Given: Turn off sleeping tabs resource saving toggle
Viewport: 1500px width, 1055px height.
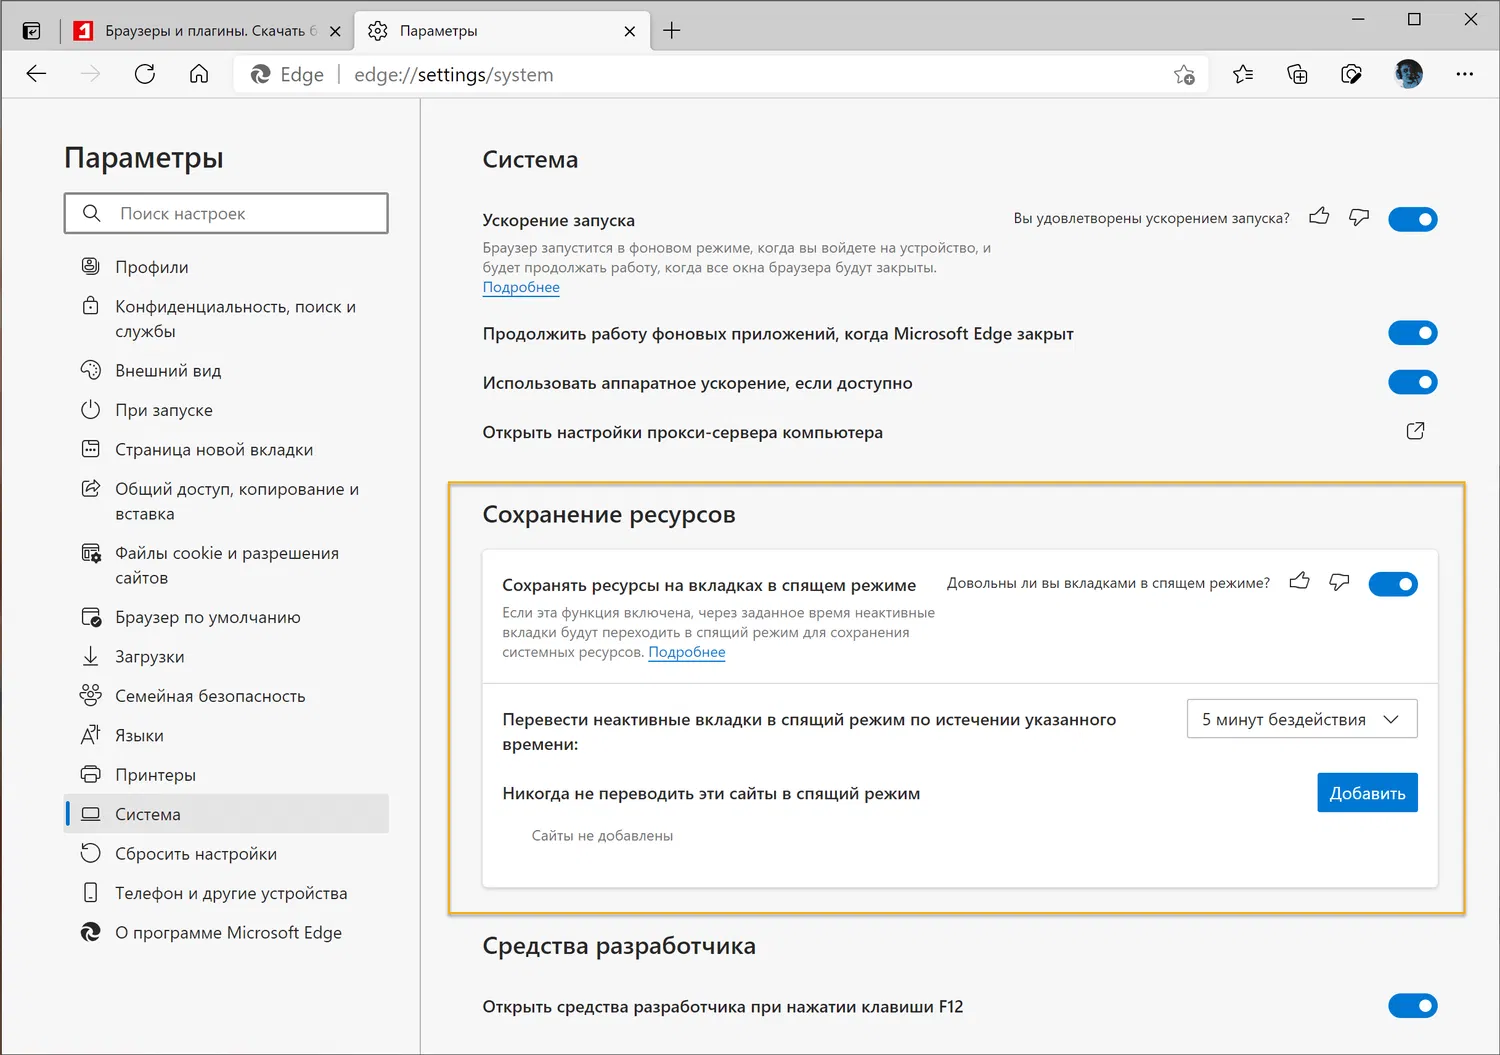Looking at the screenshot, I should click(x=1392, y=584).
